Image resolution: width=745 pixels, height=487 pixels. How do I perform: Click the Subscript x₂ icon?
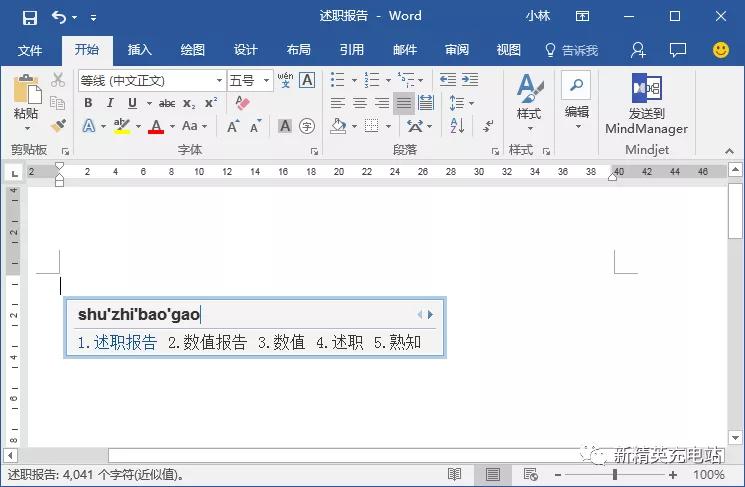[x=189, y=103]
